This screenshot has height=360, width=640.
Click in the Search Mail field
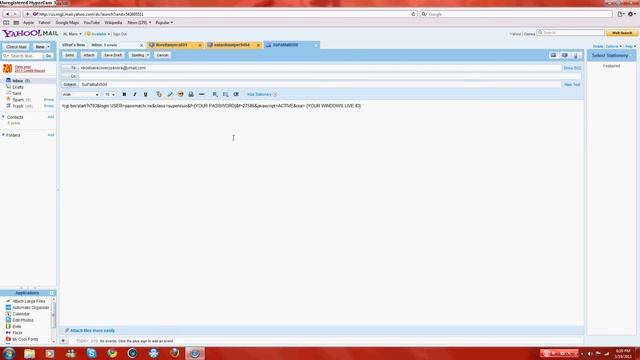(22, 56)
